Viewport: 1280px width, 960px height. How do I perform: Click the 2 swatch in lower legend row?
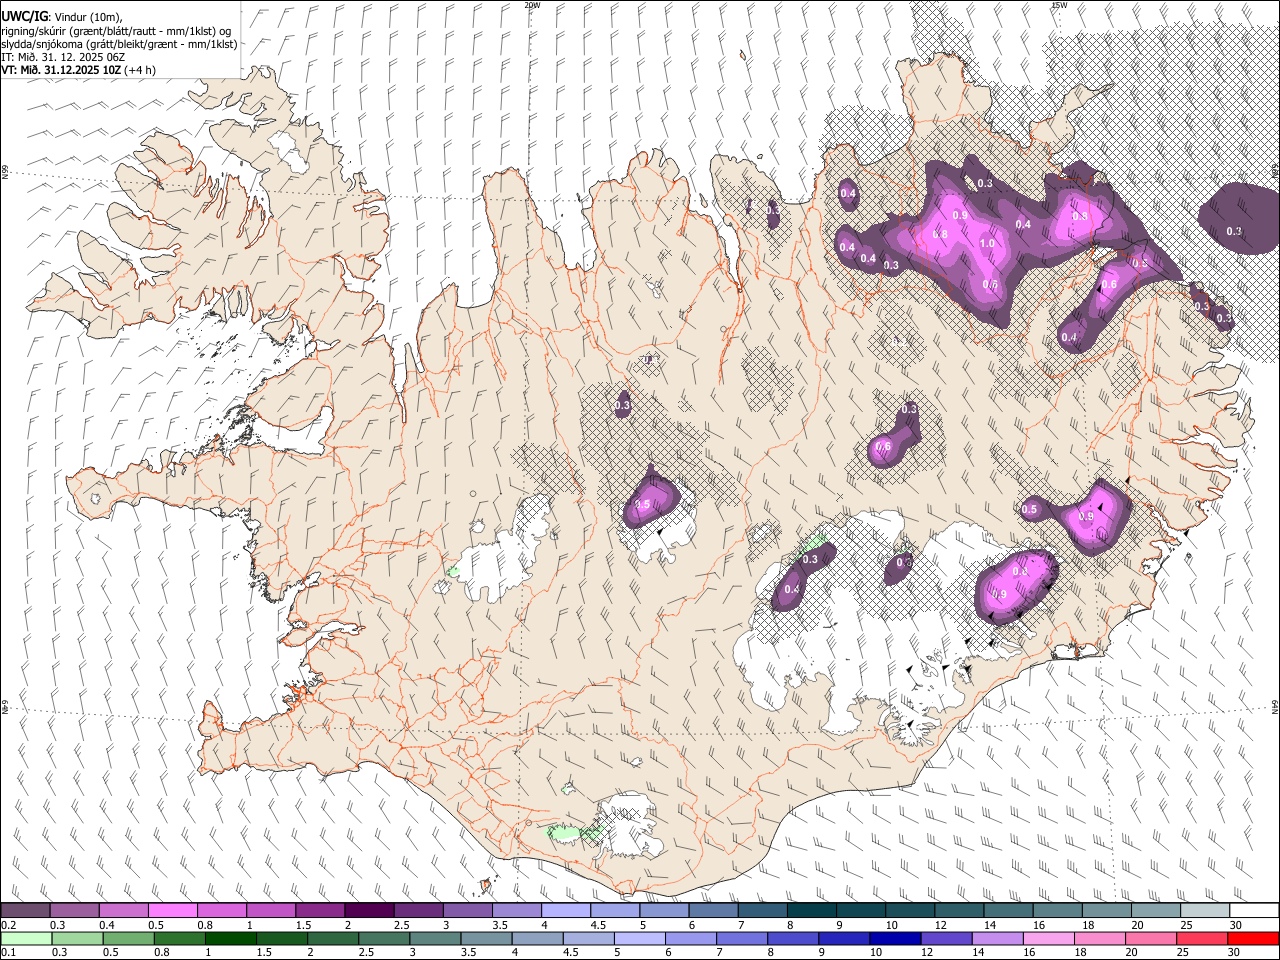[x=333, y=938]
